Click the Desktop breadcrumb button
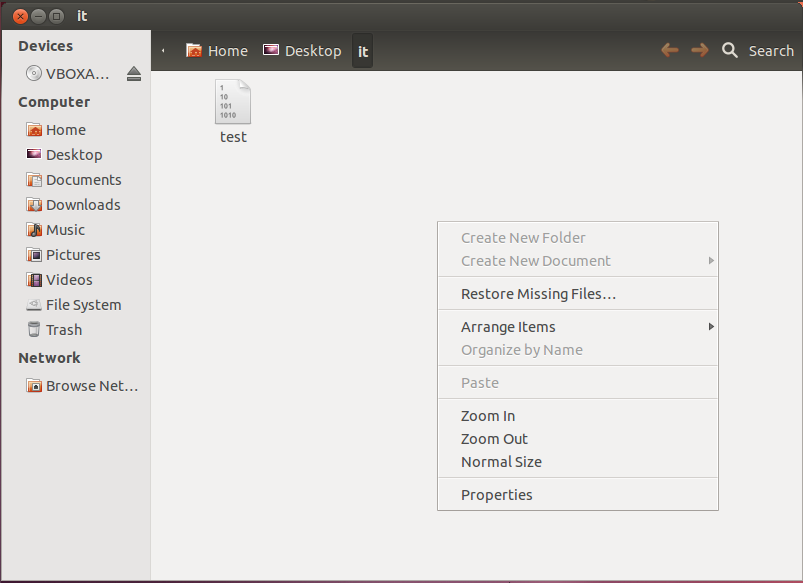The width and height of the screenshot is (803, 583). [x=302, y=51]
